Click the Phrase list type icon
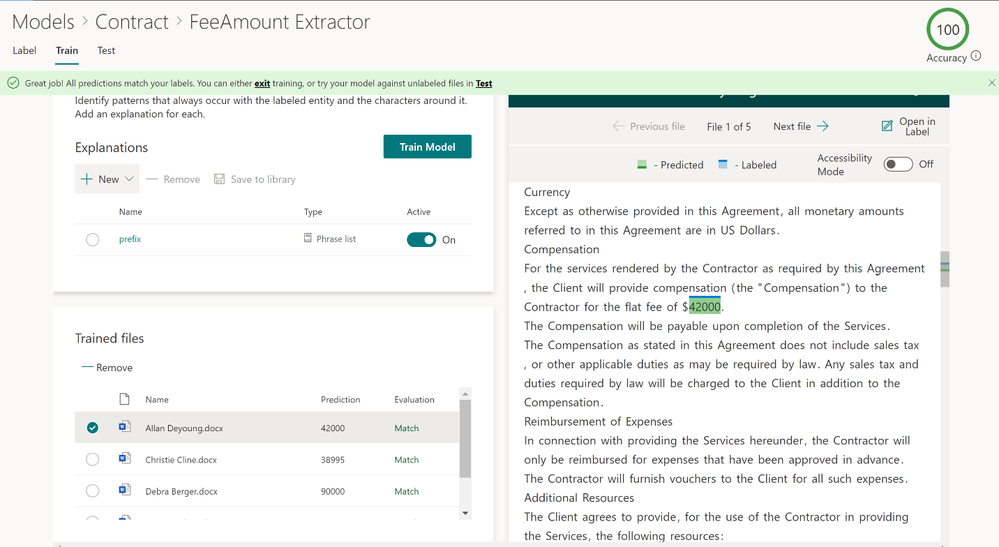Screen dimensions: 999x547 (x=308, y=238)
